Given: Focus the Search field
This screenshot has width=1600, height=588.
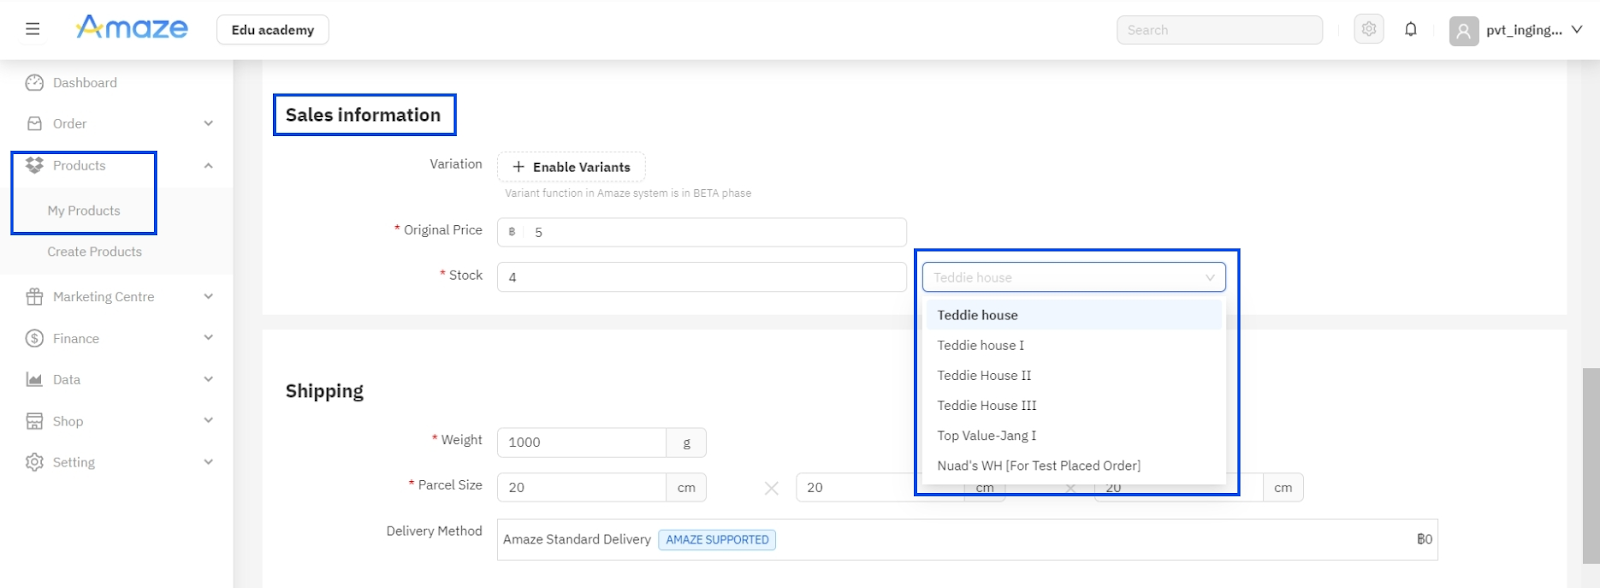Looking at the screenshot, I should (x=1220, y=30).
